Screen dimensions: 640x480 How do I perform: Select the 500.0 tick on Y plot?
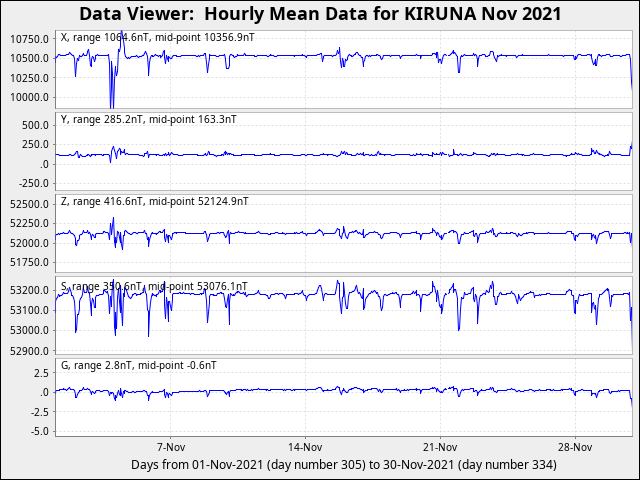point(34,125)
